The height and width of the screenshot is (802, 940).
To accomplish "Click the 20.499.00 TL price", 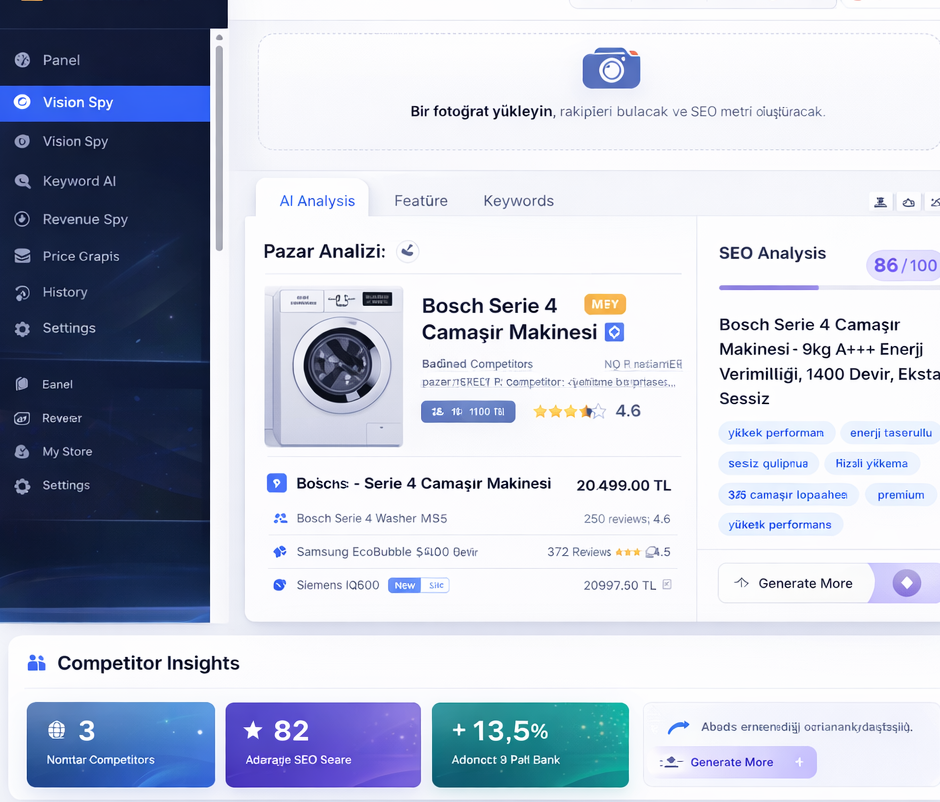I will click(623, 486).
